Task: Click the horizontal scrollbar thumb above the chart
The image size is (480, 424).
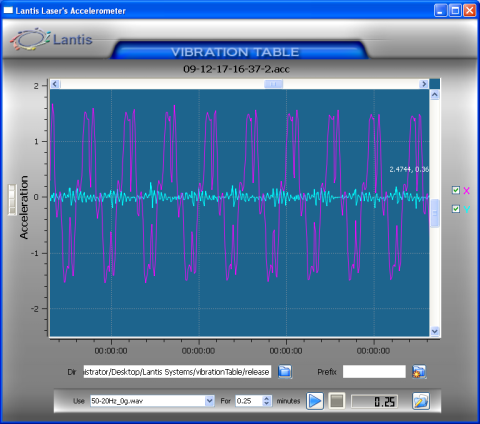Action: pos(273,84)
